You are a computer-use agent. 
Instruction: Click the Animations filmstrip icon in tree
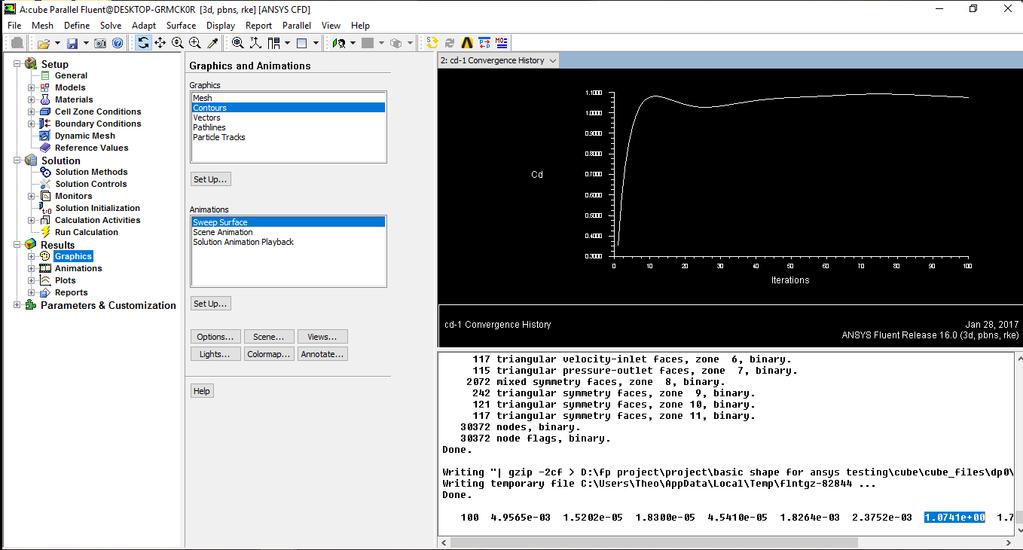pos(45,268)
